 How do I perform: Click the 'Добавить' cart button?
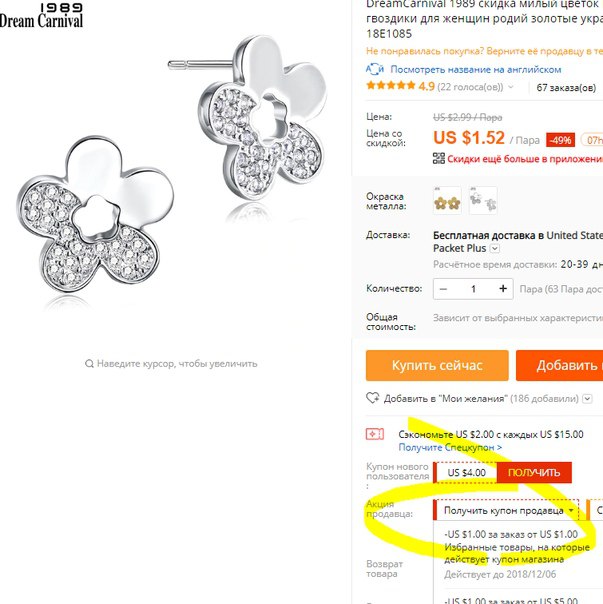[559, 365]
